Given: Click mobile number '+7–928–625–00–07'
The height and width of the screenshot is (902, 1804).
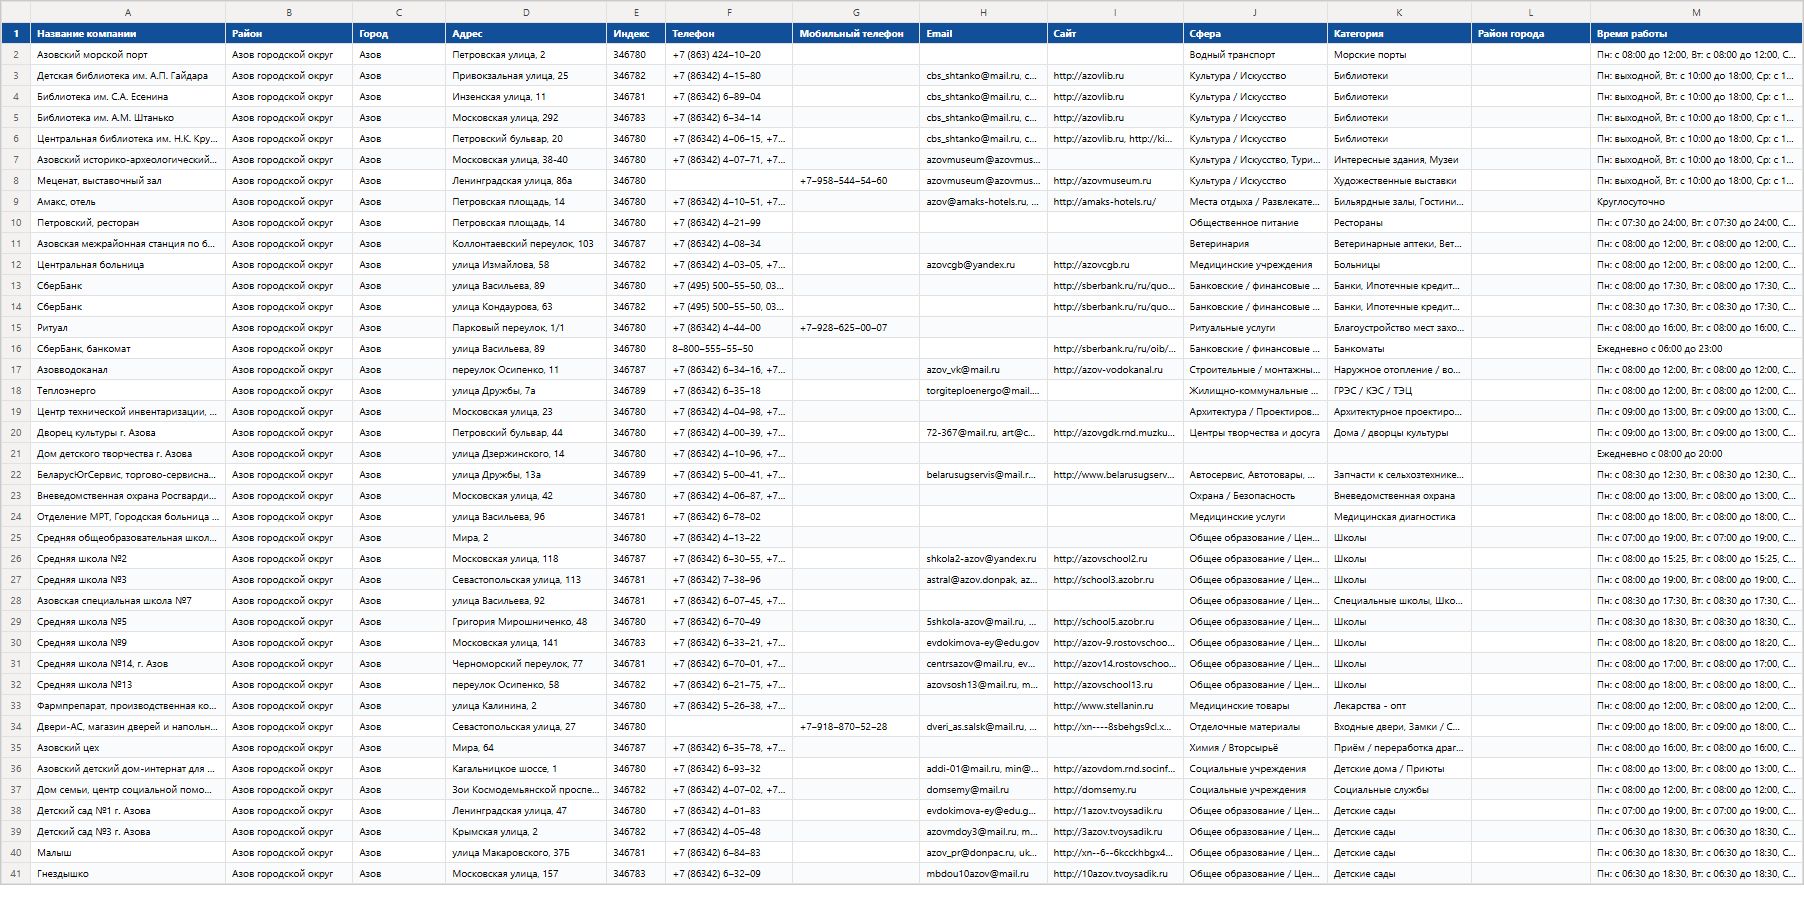Looking at the screenshot, I should (x=856, y=328).
